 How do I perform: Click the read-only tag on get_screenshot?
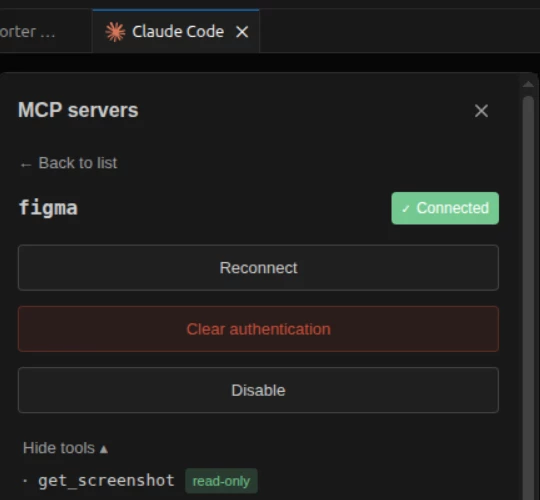[221, 481]
